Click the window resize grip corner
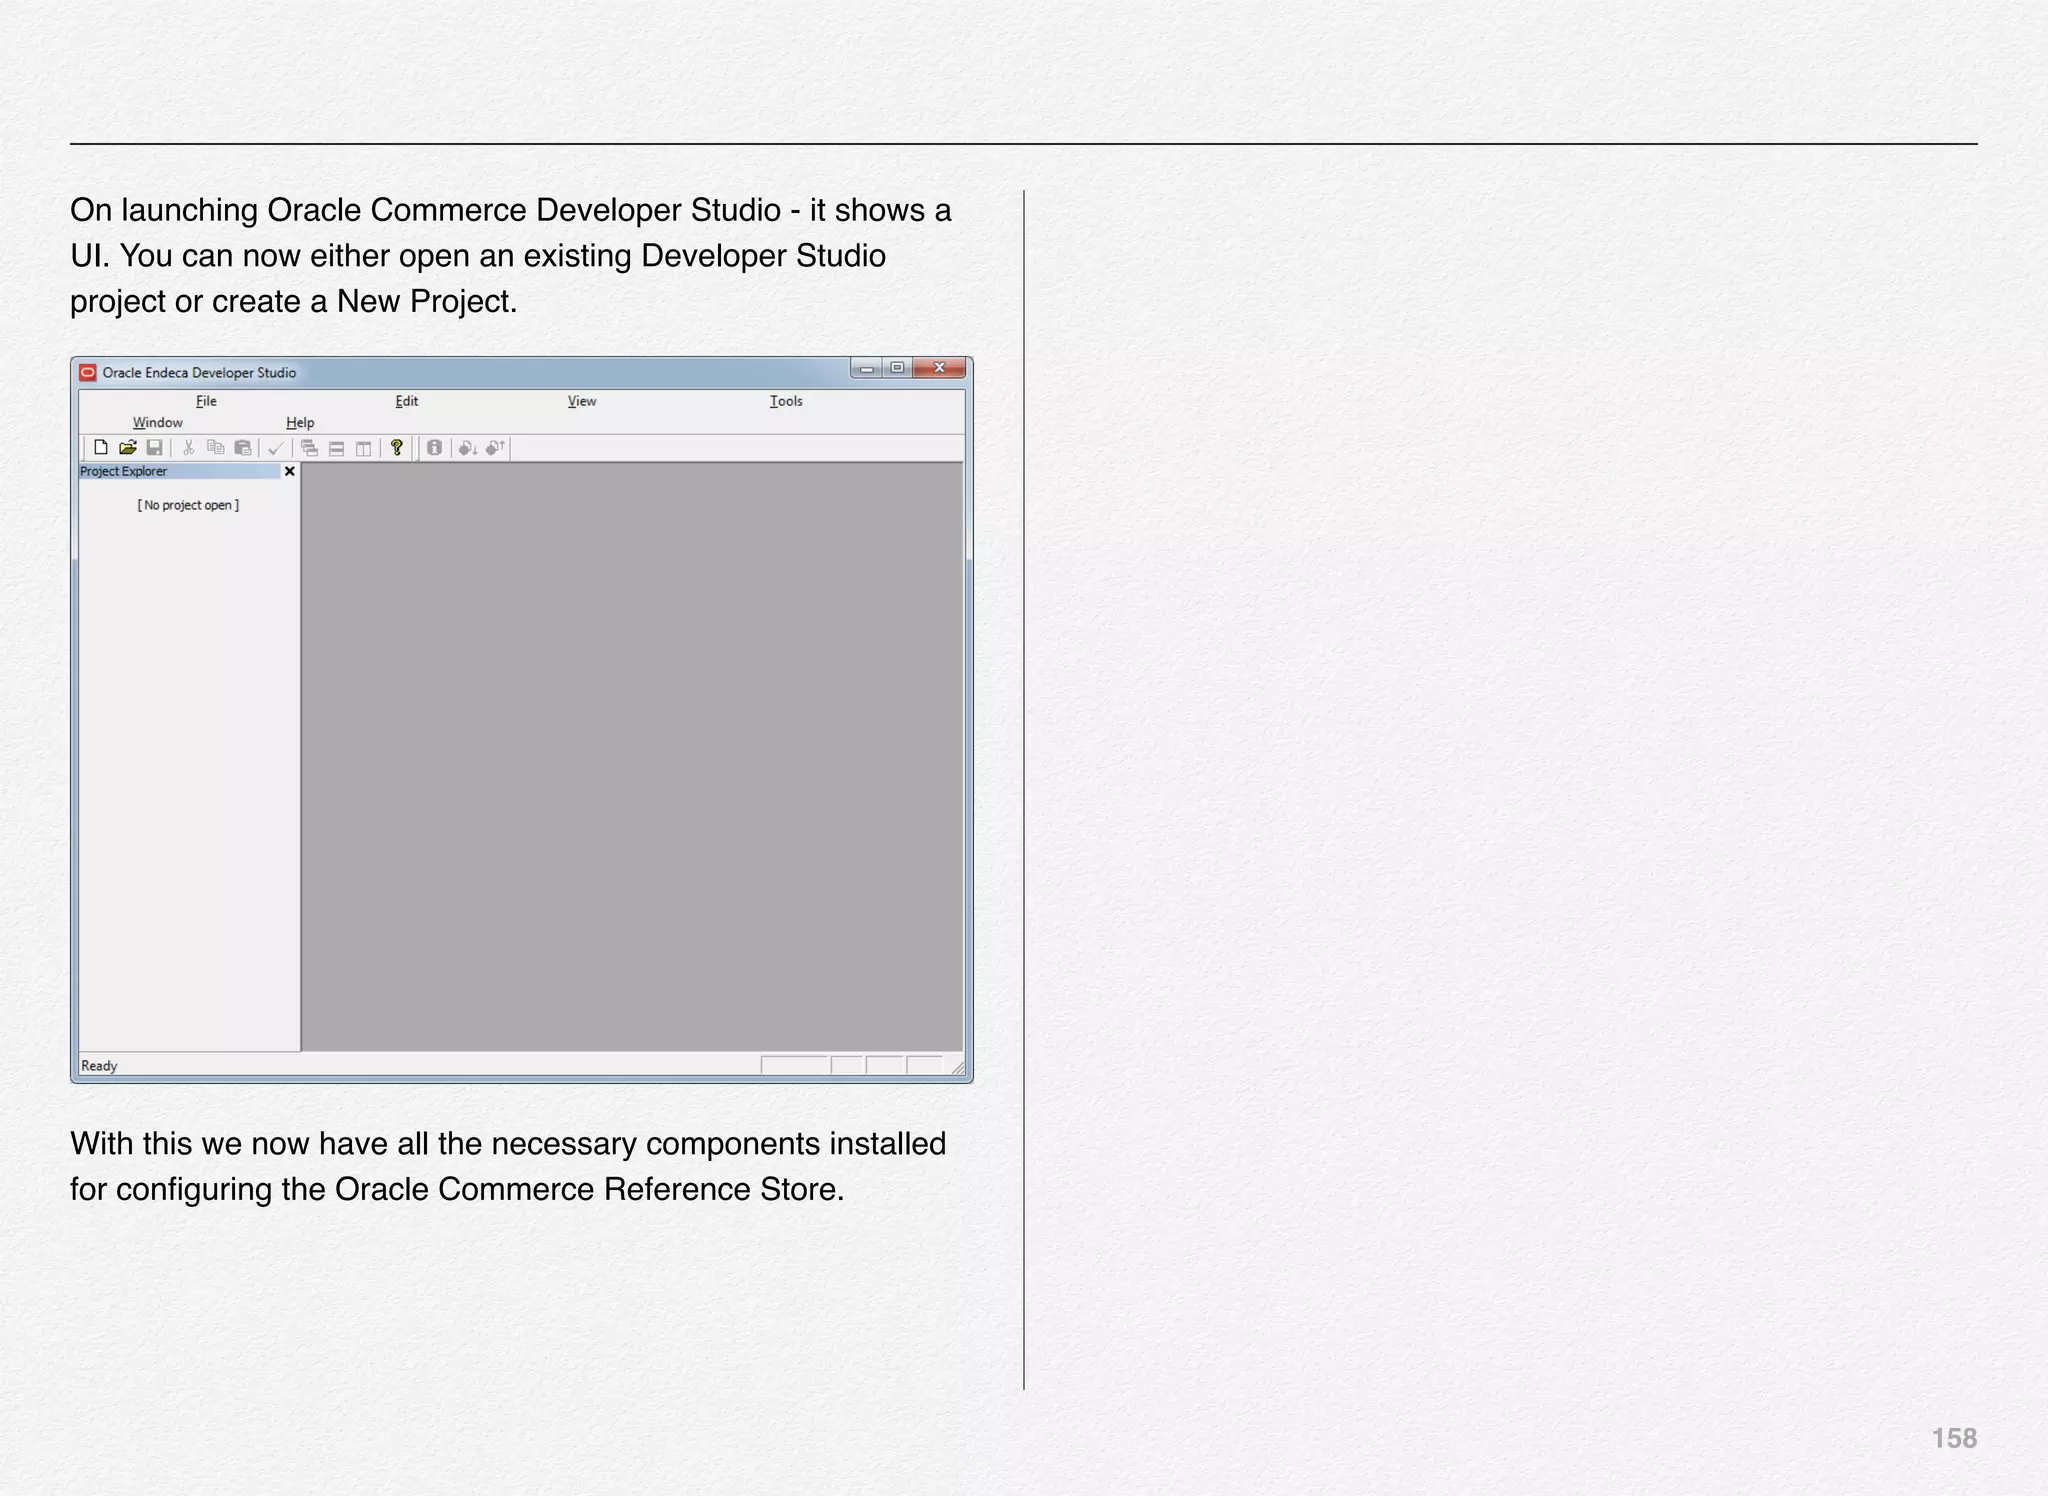This screenshot has height=1496, width=2048. pyautogui.click(x=957, y=1068)
